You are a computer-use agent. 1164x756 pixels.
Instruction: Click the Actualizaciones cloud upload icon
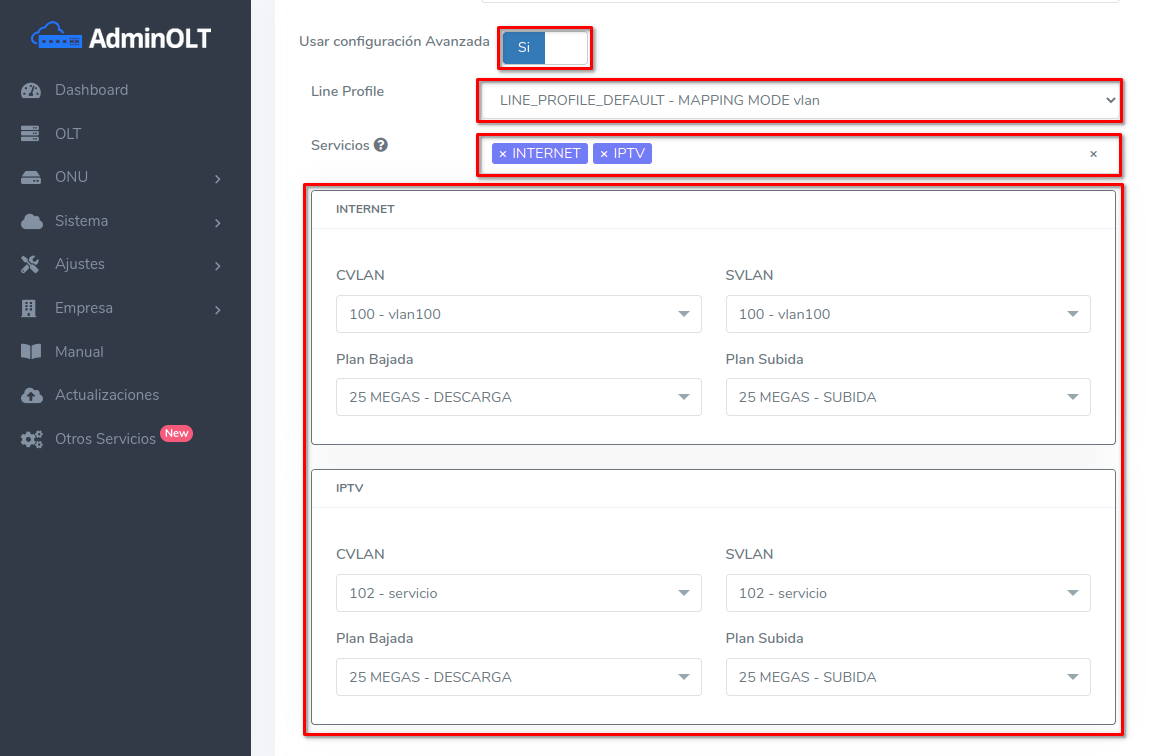(31, 396)
